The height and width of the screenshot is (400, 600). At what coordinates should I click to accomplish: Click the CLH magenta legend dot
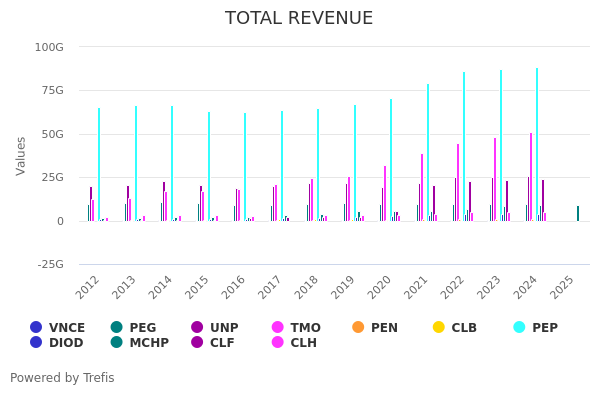278,343
